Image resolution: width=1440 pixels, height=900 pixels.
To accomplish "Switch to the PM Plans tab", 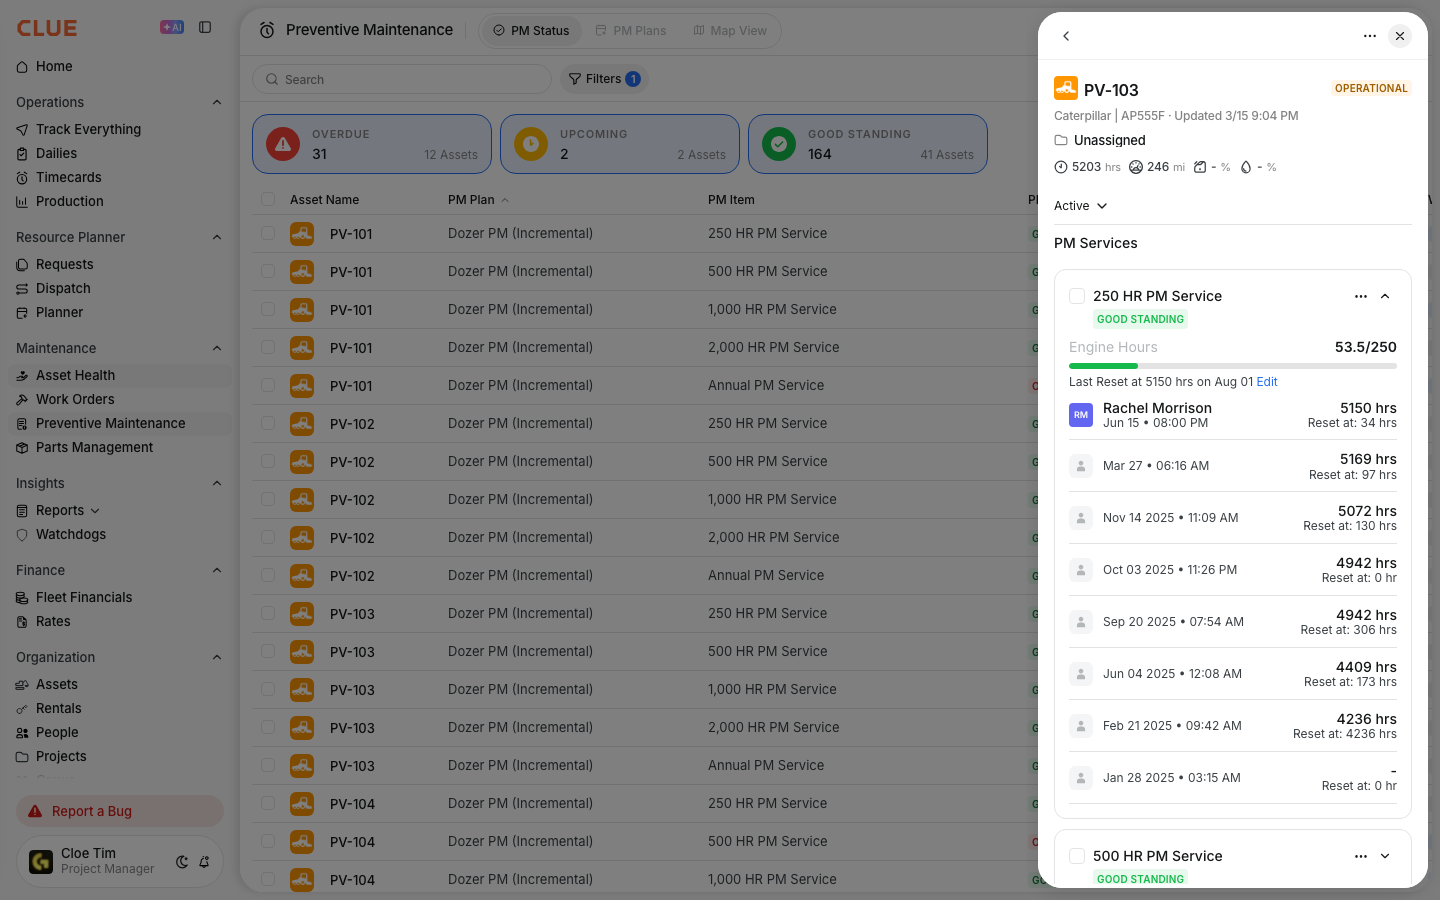I will [x=630, y=31].
